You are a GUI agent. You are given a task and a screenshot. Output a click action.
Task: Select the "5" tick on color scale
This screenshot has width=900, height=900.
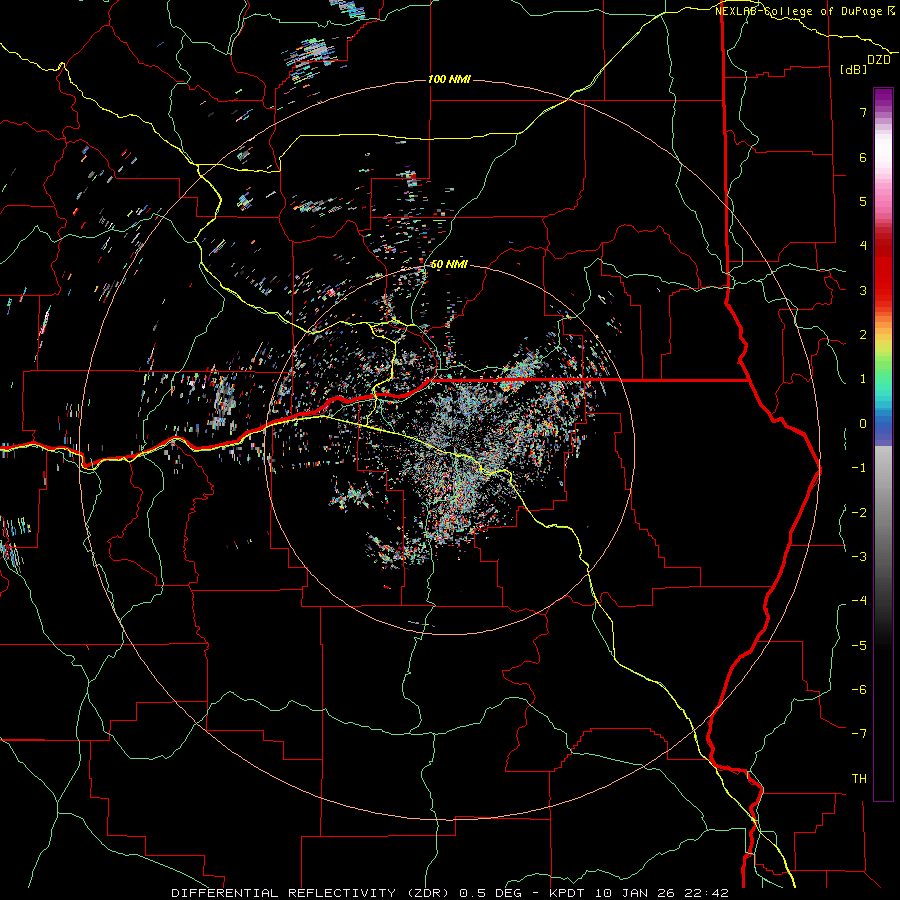click(863, 201)
